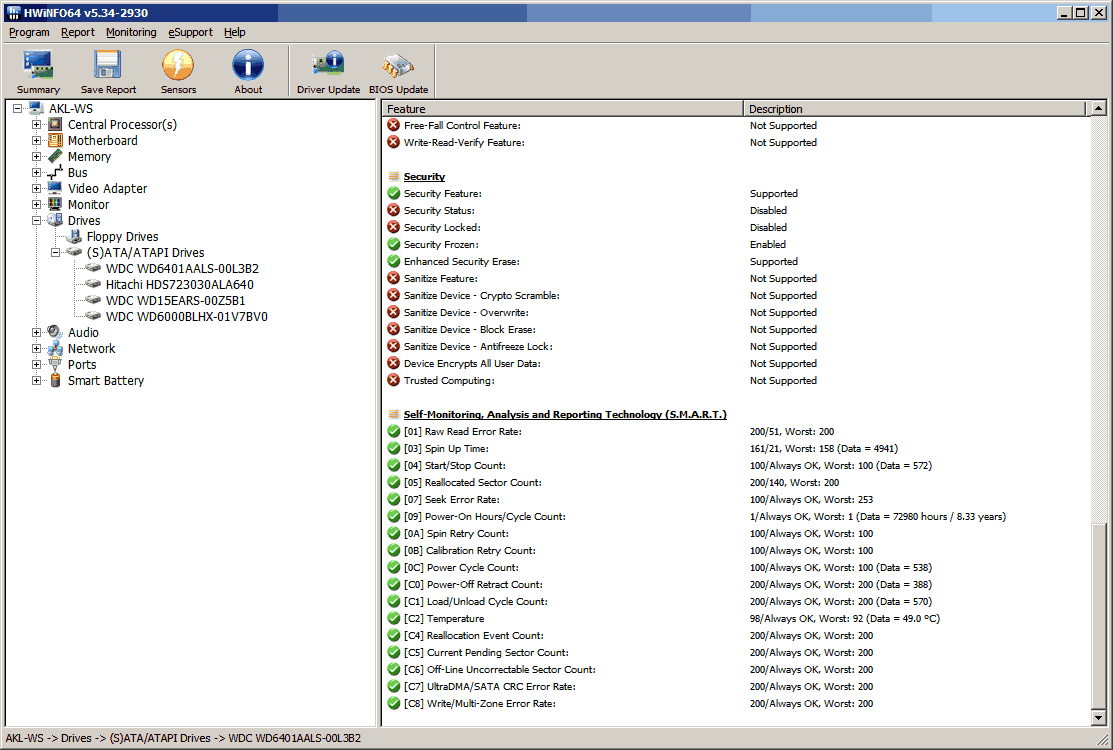Expand the Motherboard node
Image resolution: width=1113 pixels, height=750 pixels.
click(36, 140)
